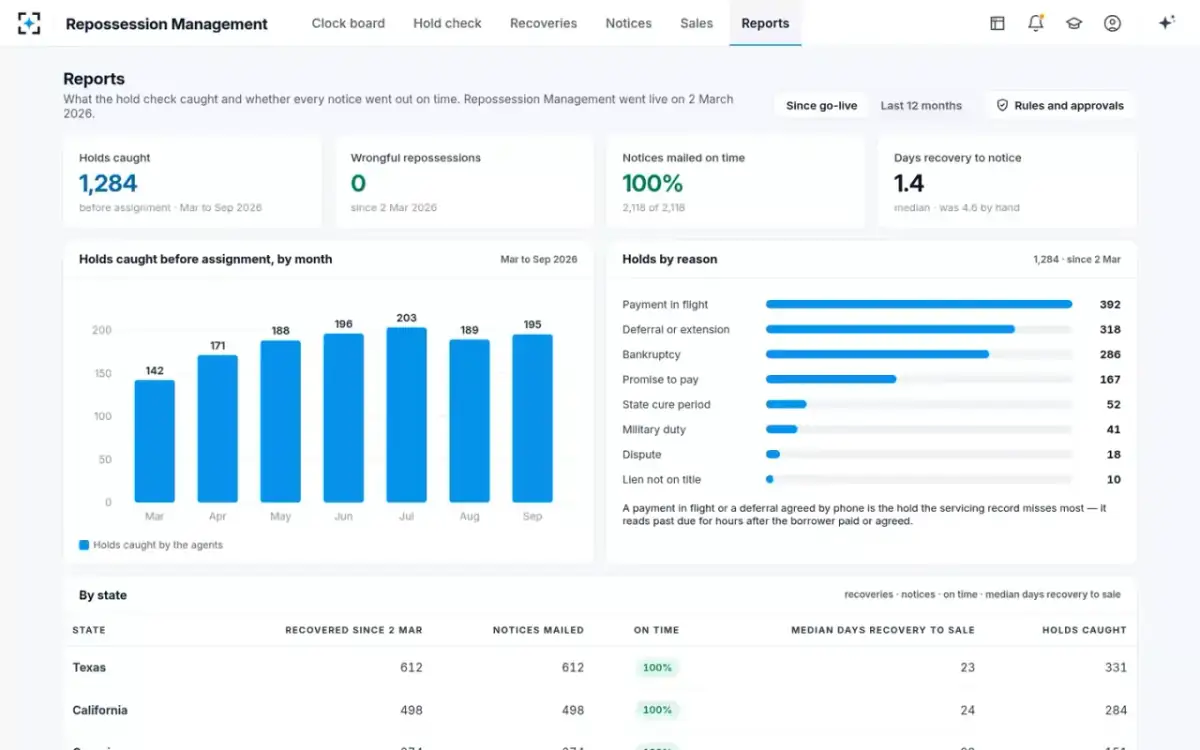Click the 100% on-time badge for California
The image size is (1200, 750).
click(x=657, y=710)
